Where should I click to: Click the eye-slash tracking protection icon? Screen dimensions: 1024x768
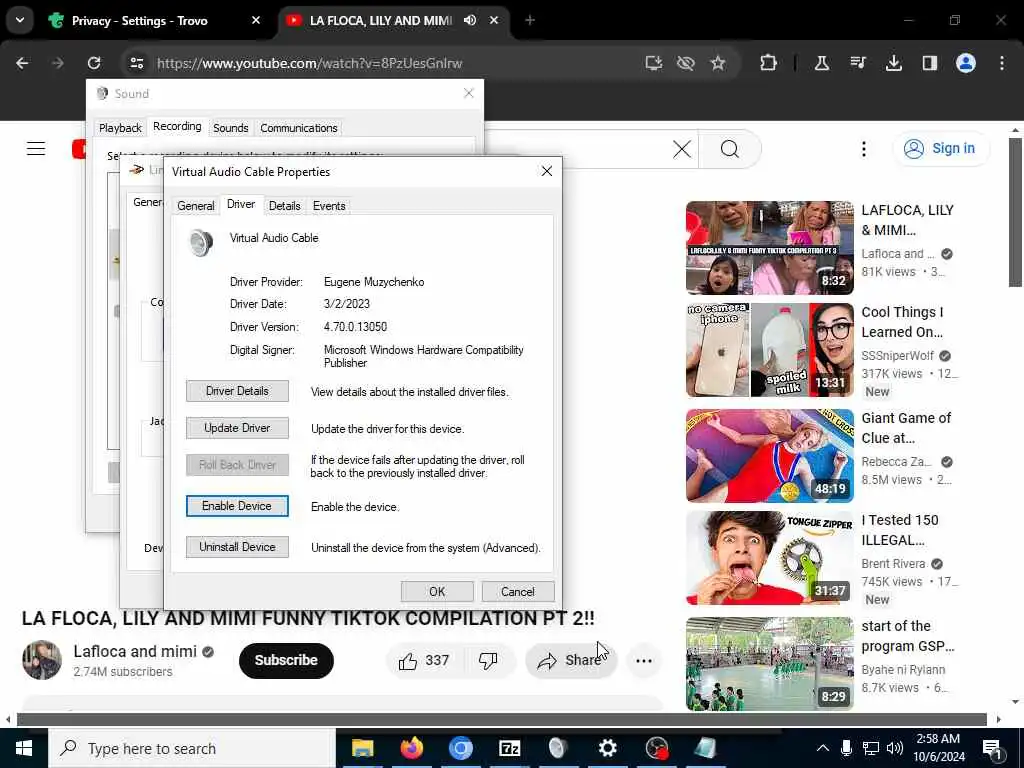tap(686, 63)
